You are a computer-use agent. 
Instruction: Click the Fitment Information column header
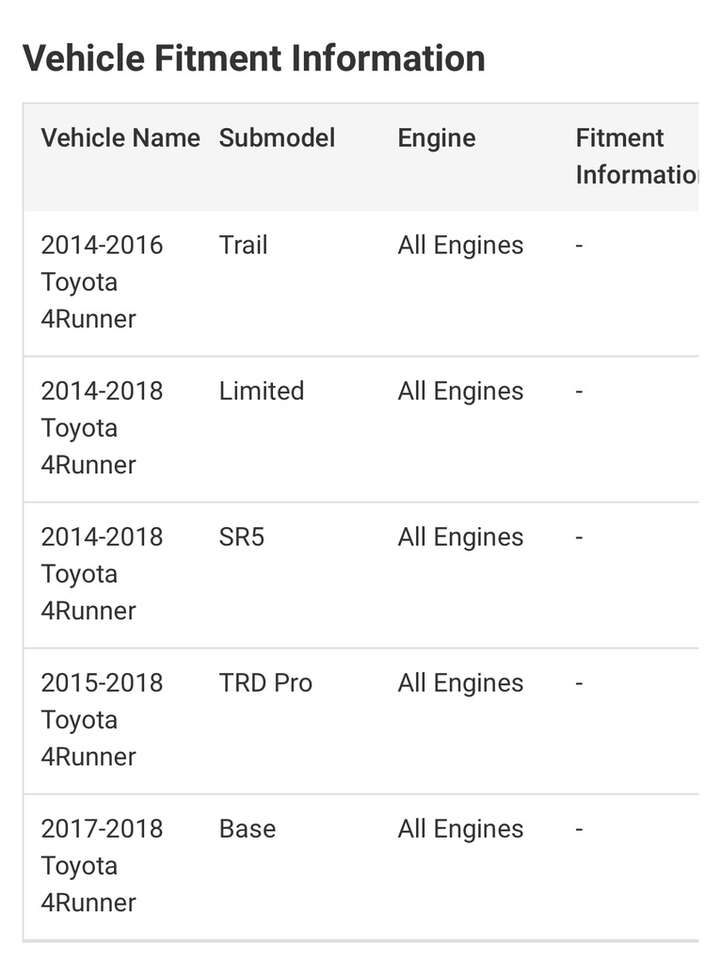pos(636,156)
